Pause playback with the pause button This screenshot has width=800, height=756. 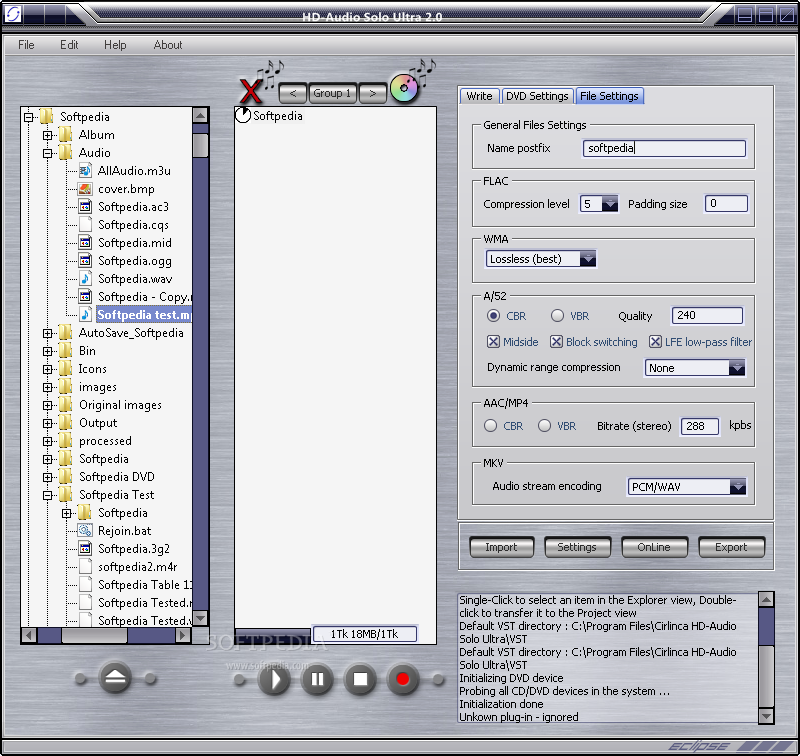(317, 679)
